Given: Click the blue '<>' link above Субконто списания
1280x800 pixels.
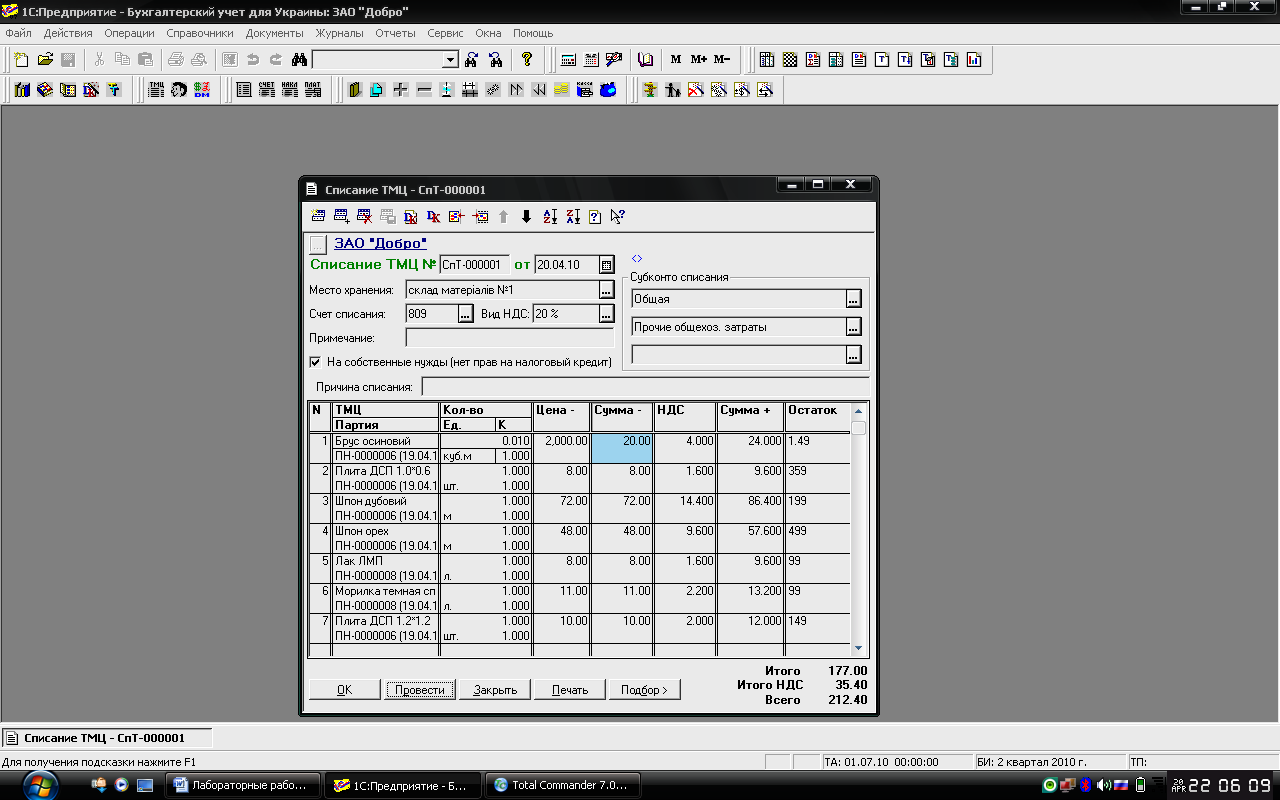Looking at the screenshot, I should pos(638,259).
